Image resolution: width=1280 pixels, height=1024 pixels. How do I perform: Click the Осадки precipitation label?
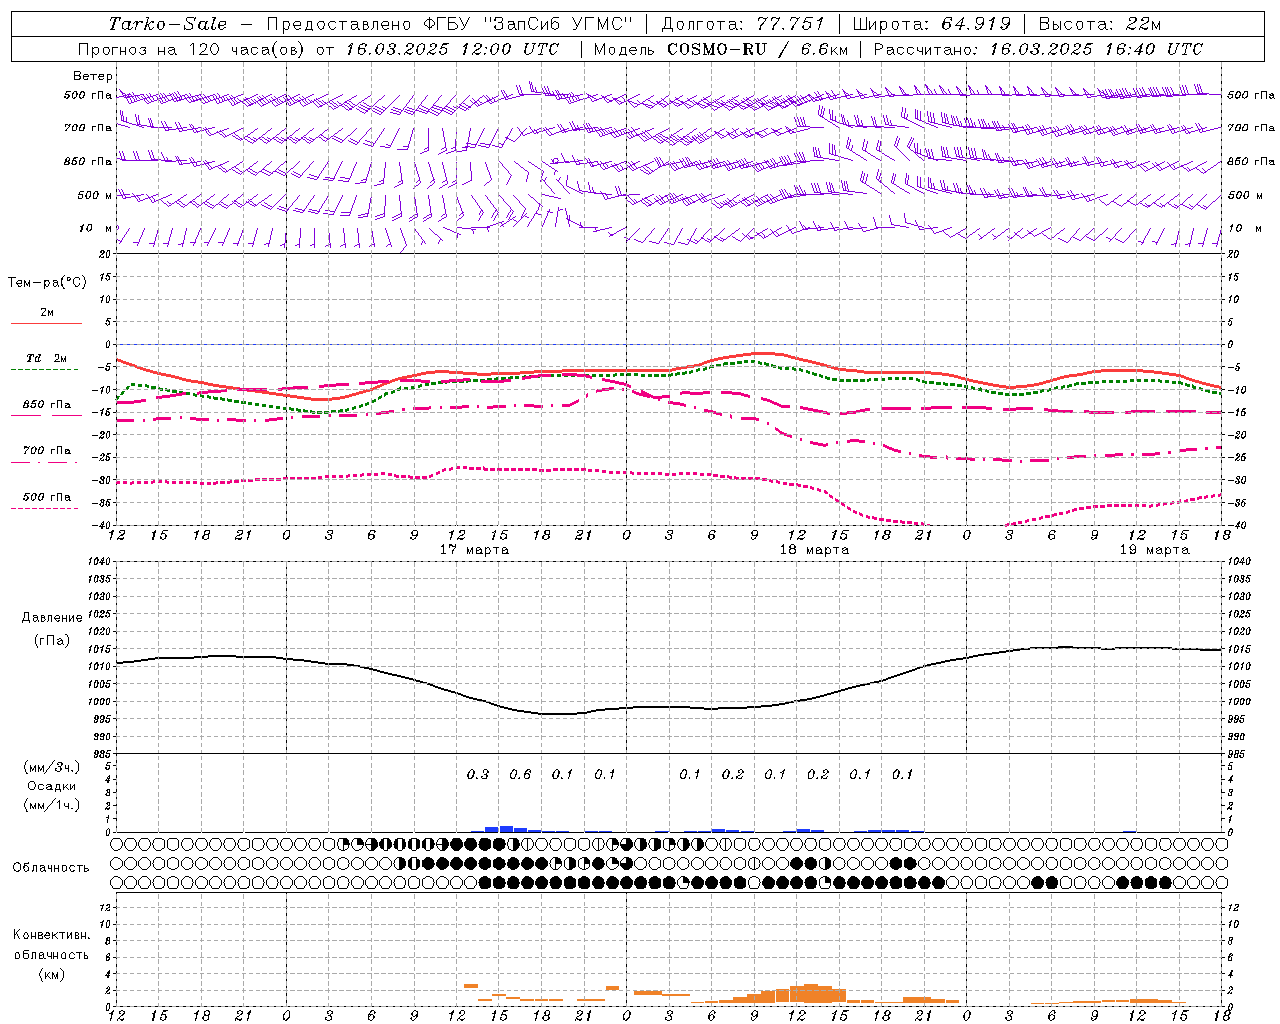point(51,787)
